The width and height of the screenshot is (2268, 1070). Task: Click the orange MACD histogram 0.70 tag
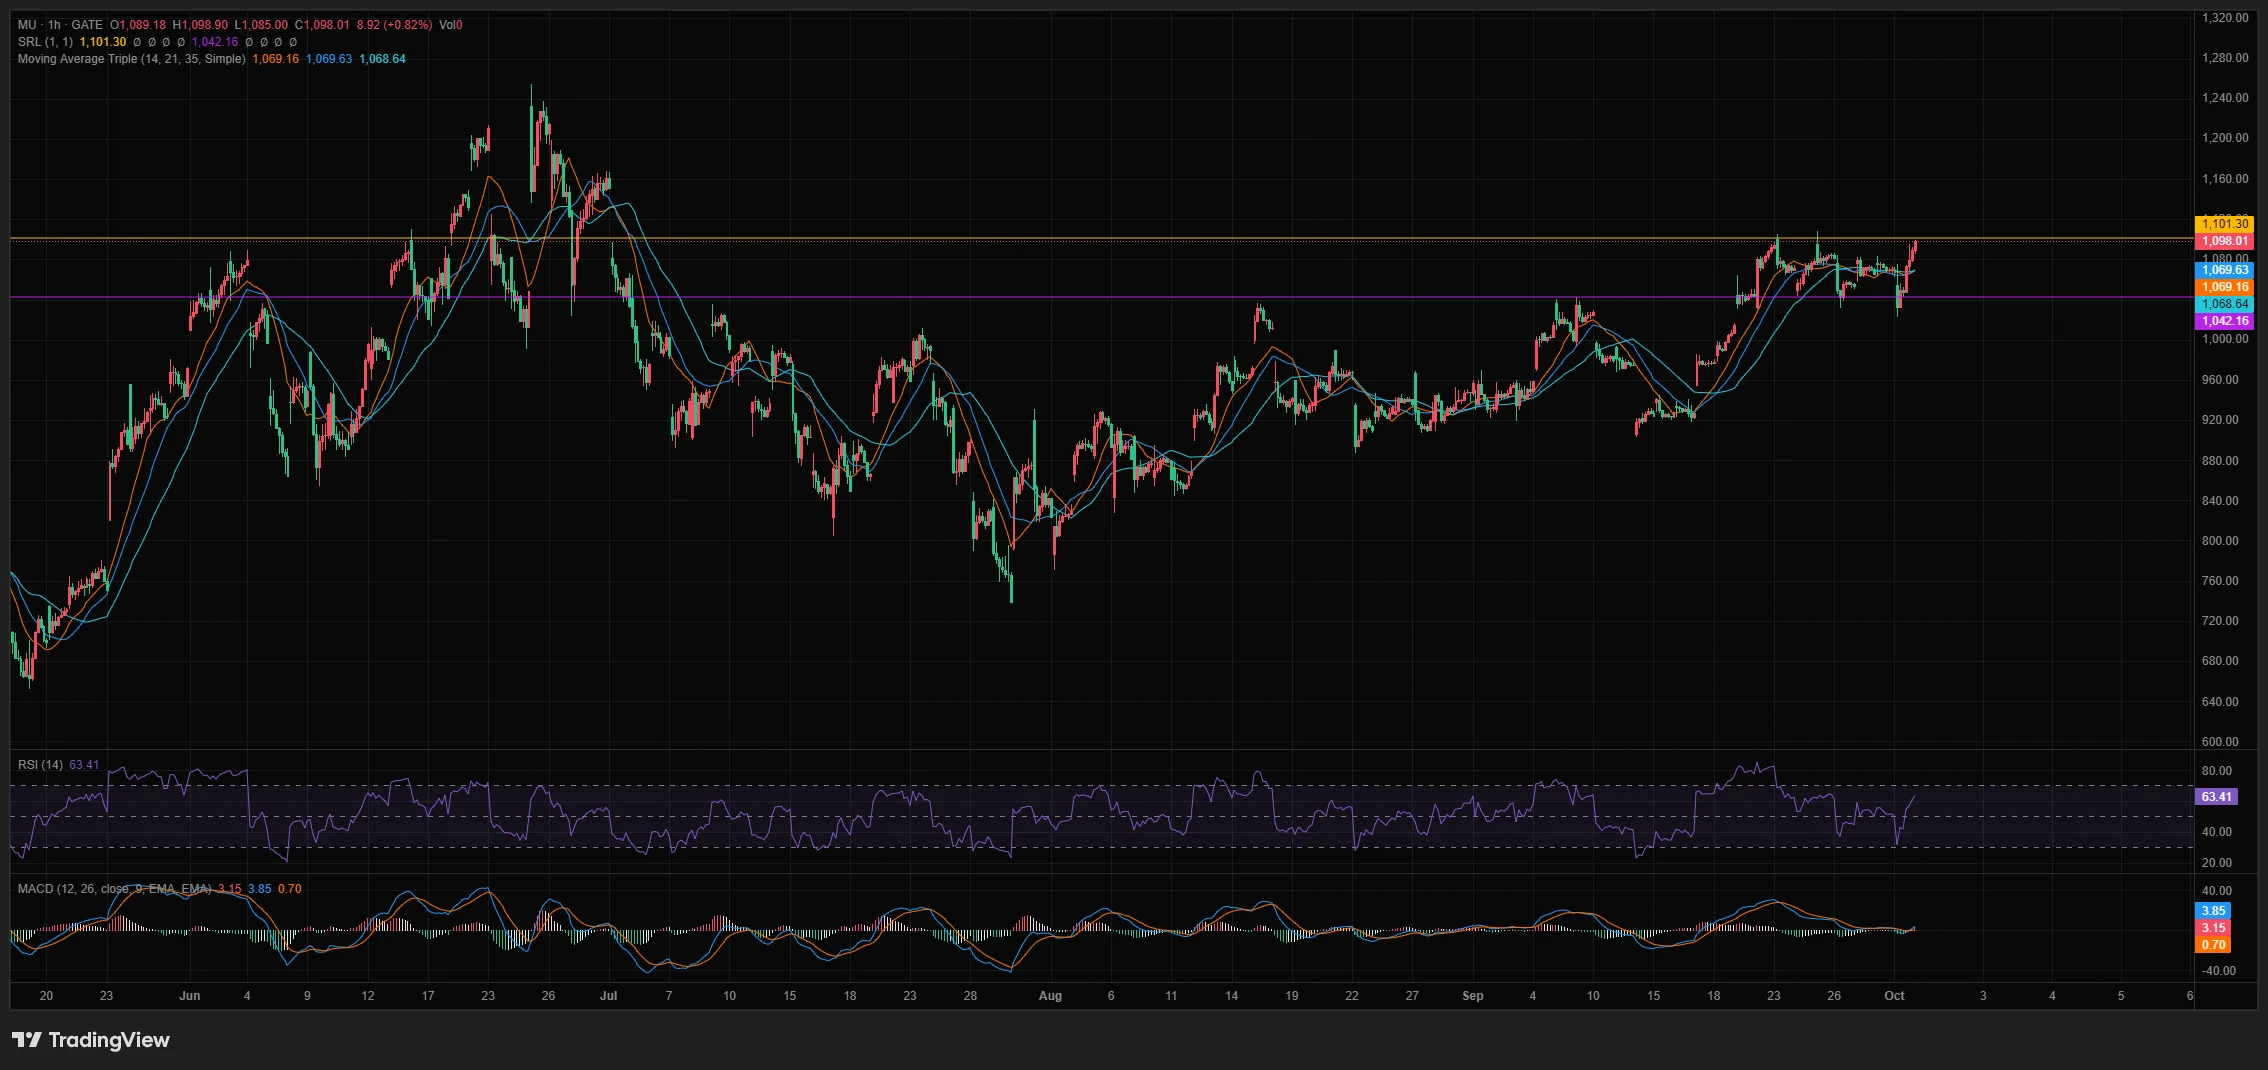2214,945
